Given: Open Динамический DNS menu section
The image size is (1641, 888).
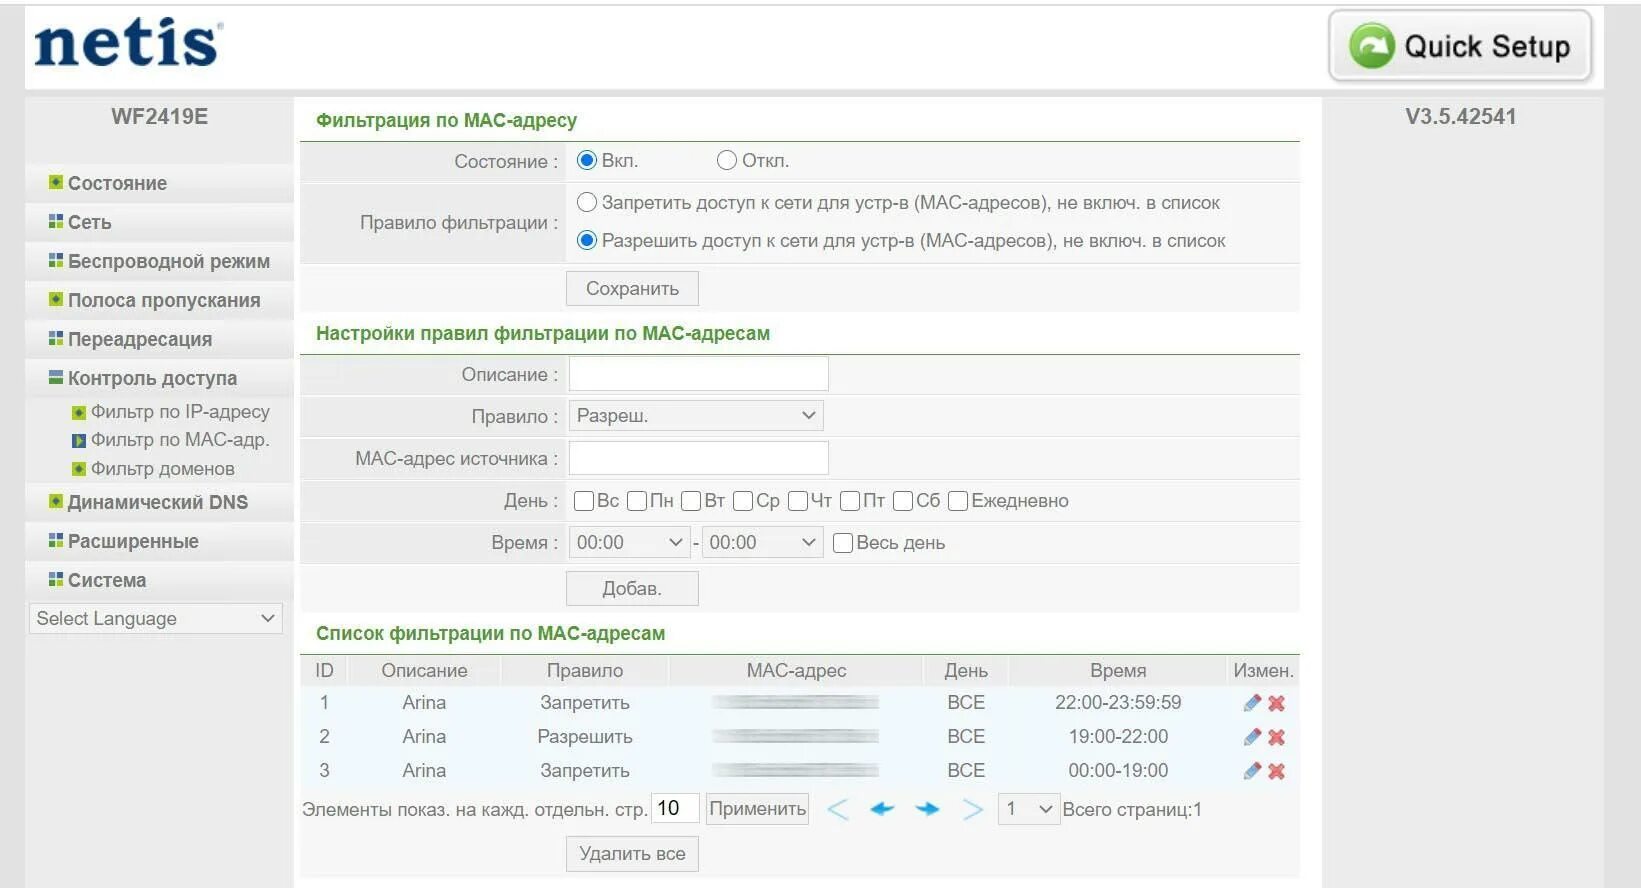Looking at the screenshot, I should 159,502.
